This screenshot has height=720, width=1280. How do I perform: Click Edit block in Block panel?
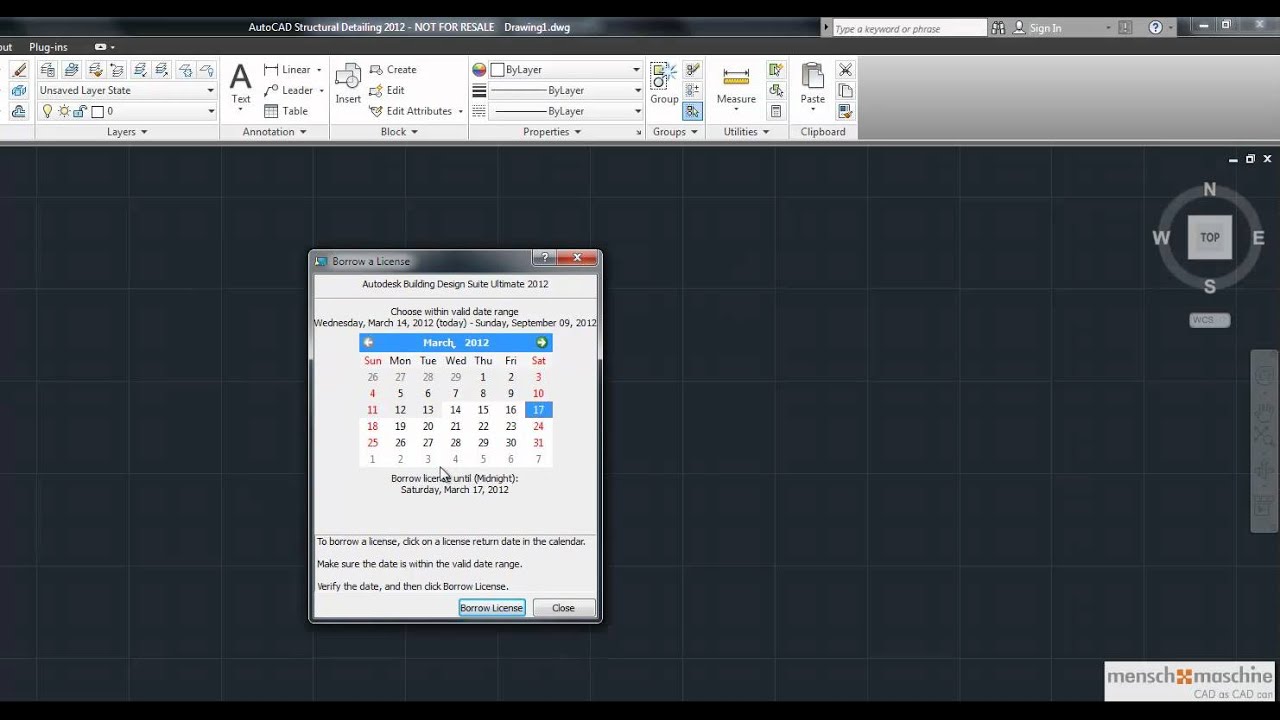(387, 90)
